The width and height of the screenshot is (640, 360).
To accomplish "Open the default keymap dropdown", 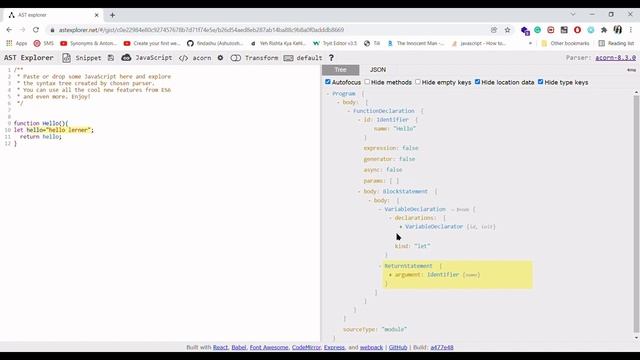I will click(303, 58).
